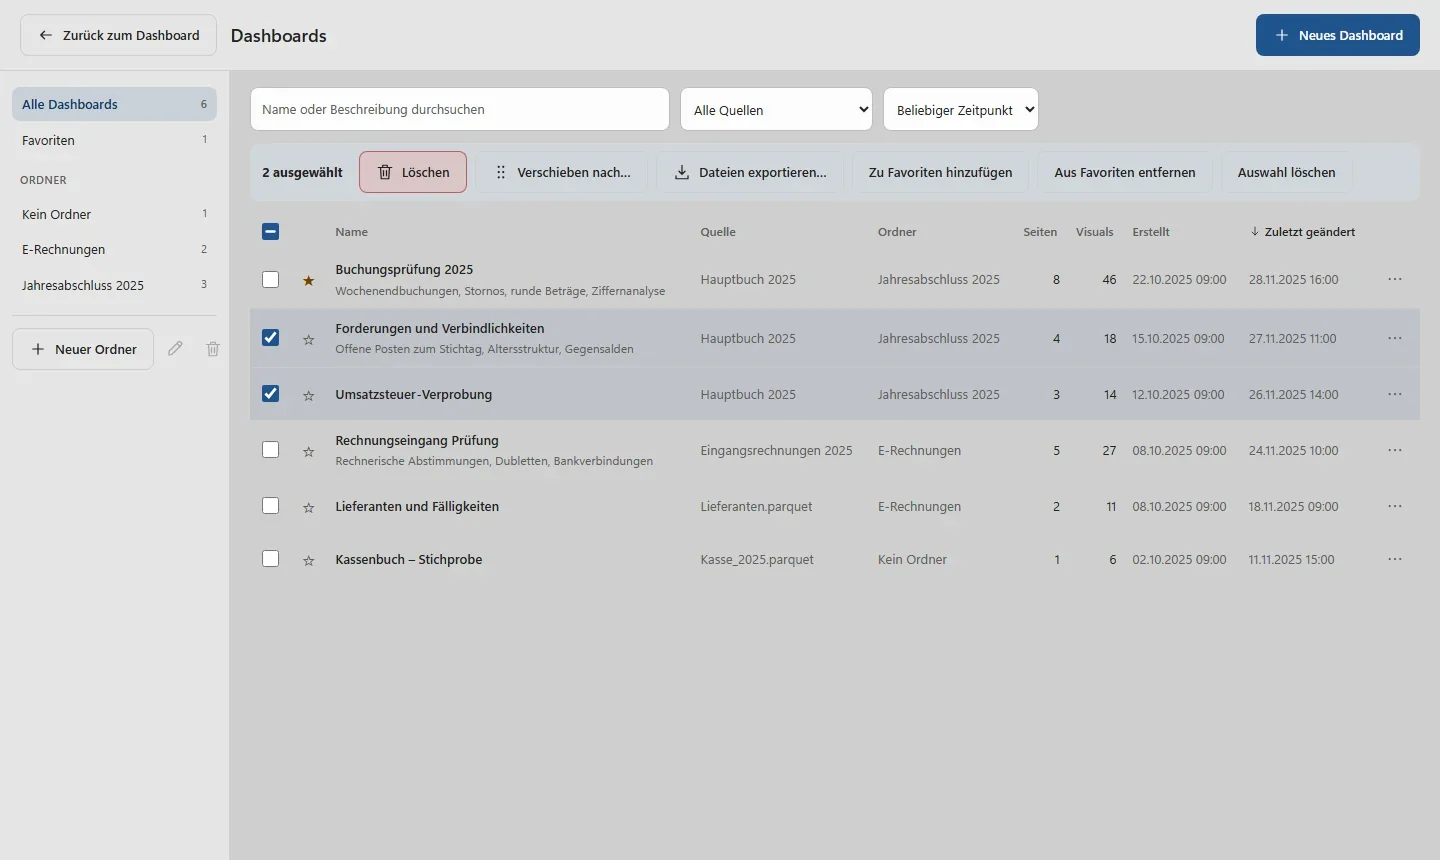Click star icon for Kassenbuch – Stichprobe
Screen dimensions: 1440x860
tap(309, 561)
